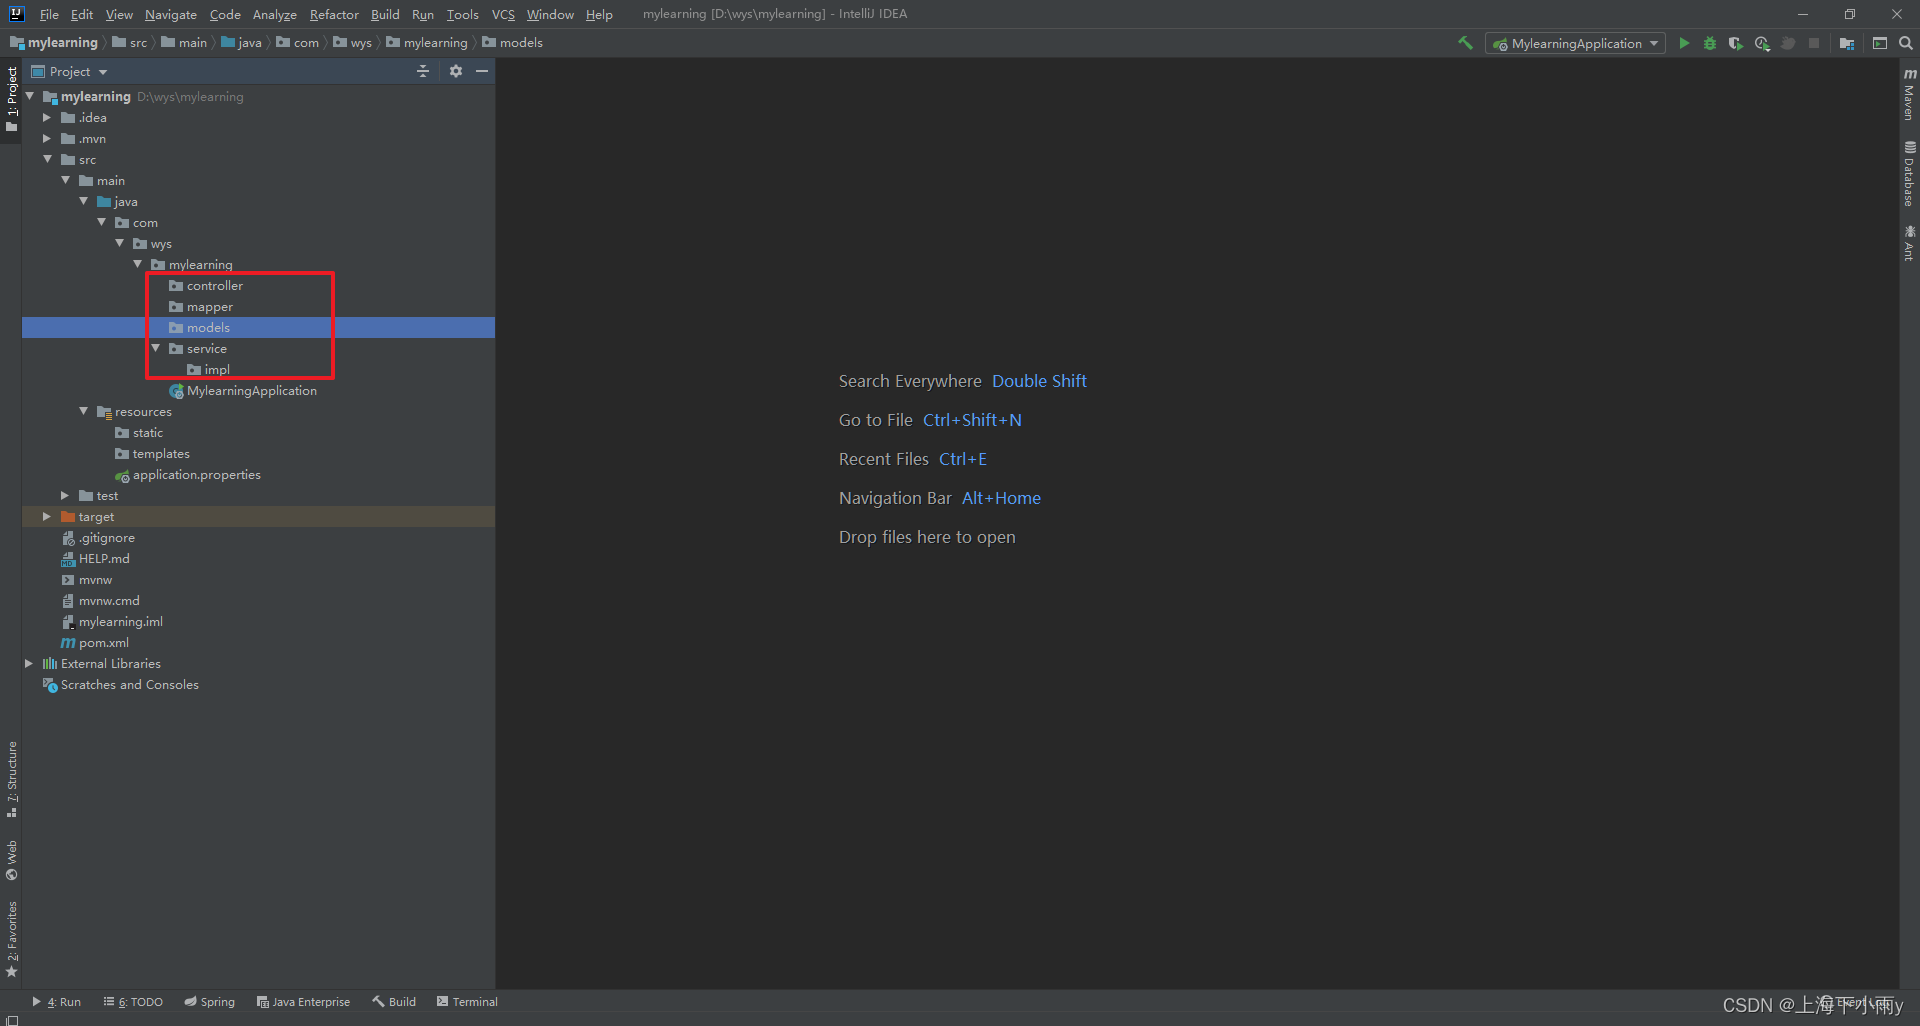Screen dimensions: 1920x1026
Task: Toggle the Project tool window tab on the left stripe
Action: [x=11, y=99]
